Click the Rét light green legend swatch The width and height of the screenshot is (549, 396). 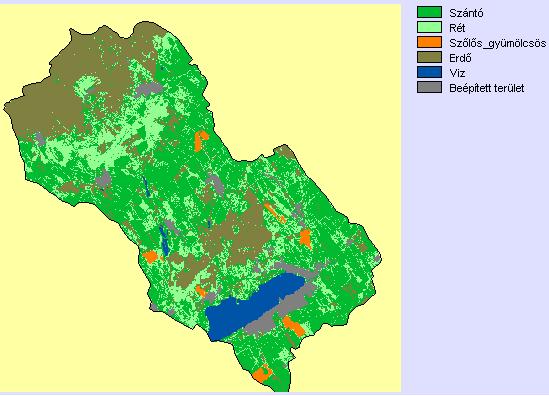tap(429, 27)
